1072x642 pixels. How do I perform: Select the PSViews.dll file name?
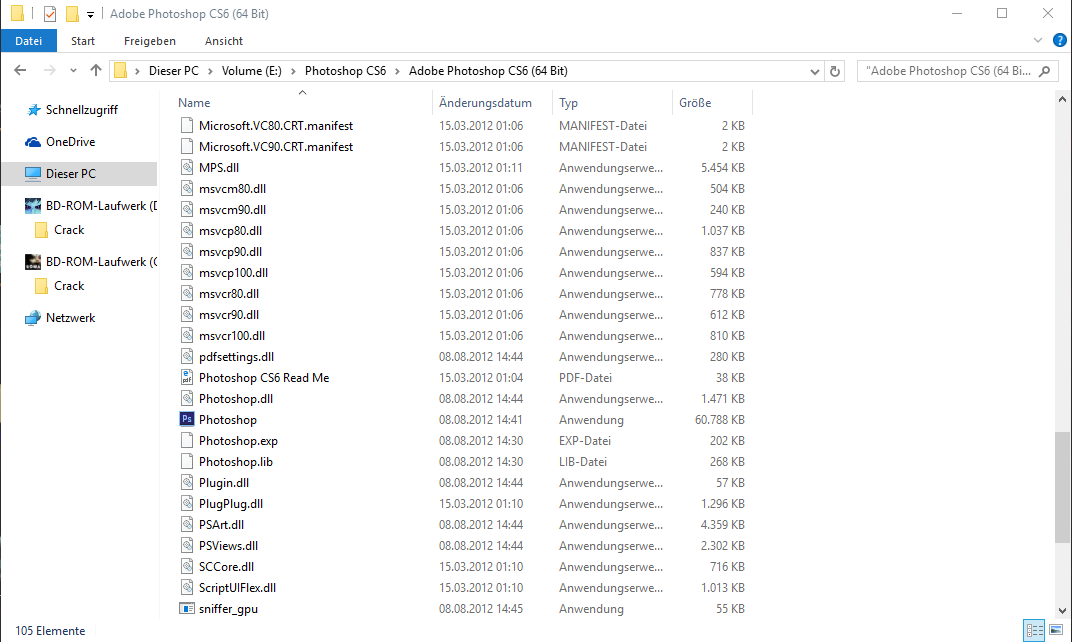pos(228,546)
